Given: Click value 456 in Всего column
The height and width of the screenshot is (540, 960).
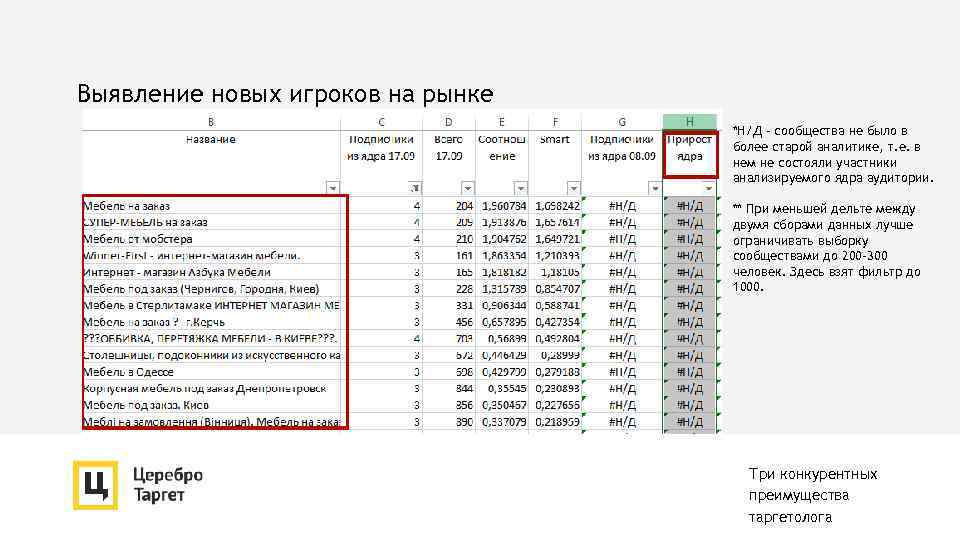Looking at the screenshot, I should tap(464, 321).
